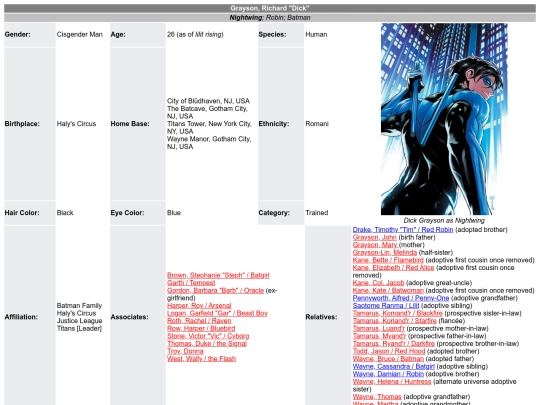The width and height of the screenshot is (540, 405).
Task: Open the West, Wally / the Flash link
Action: click(201, 359)
